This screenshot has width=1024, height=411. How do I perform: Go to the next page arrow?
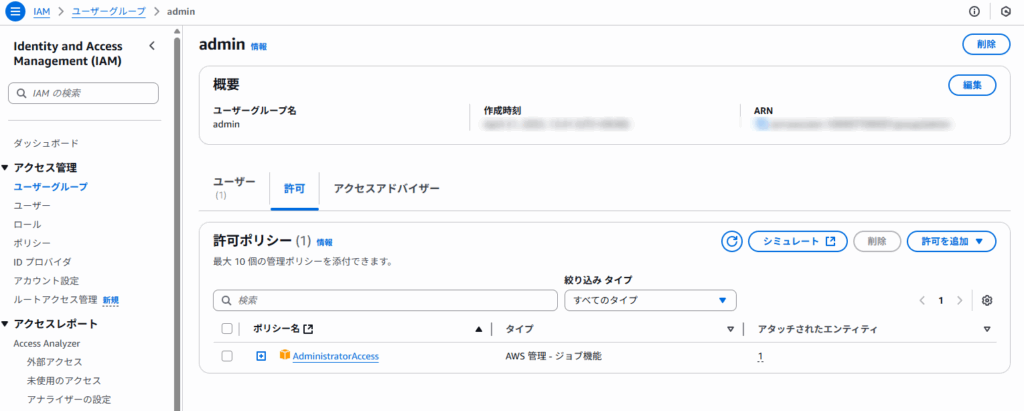tap(959, 301)
